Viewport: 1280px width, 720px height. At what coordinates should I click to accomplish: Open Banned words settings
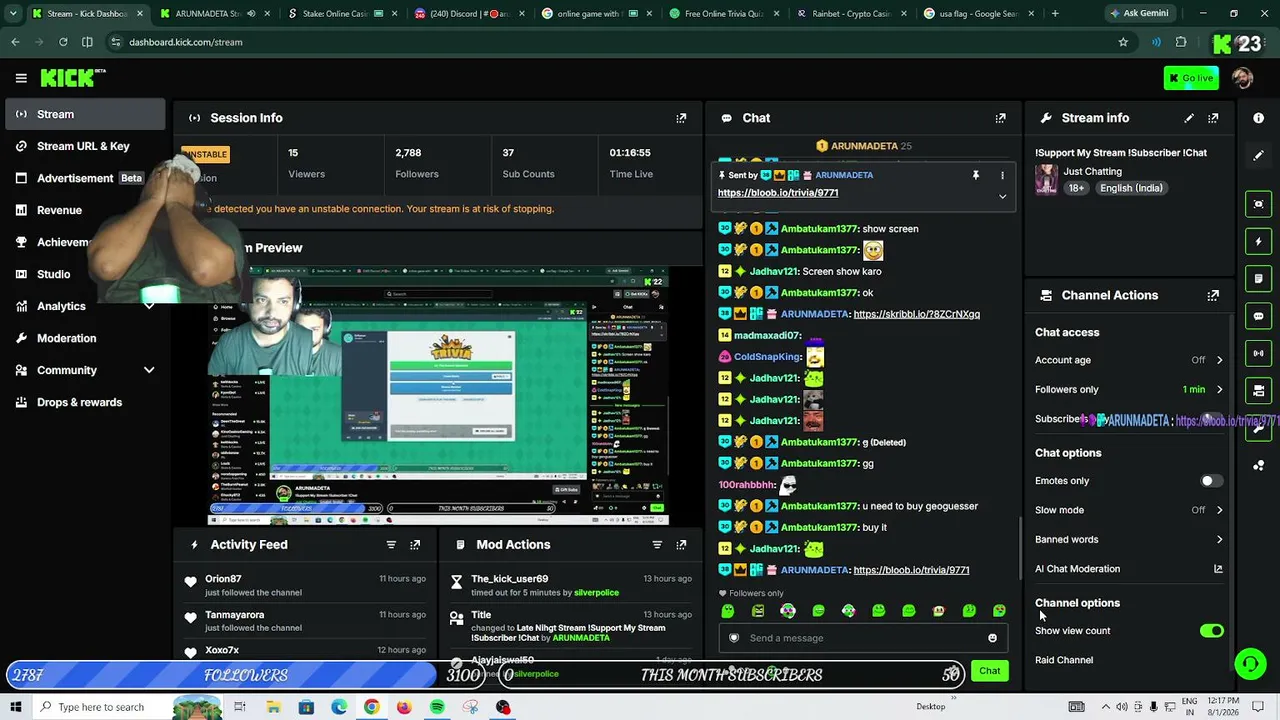click(x=1129, y=539)
